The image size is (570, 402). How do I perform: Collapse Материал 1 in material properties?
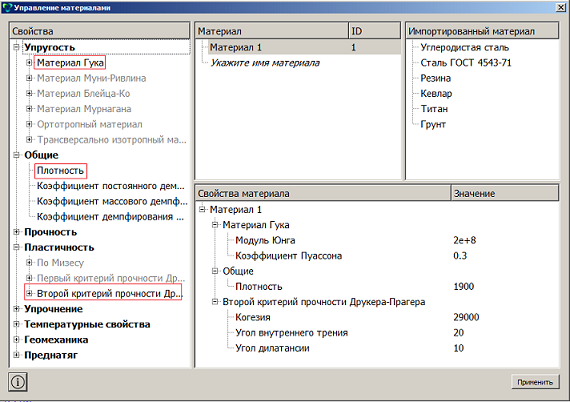202,209
